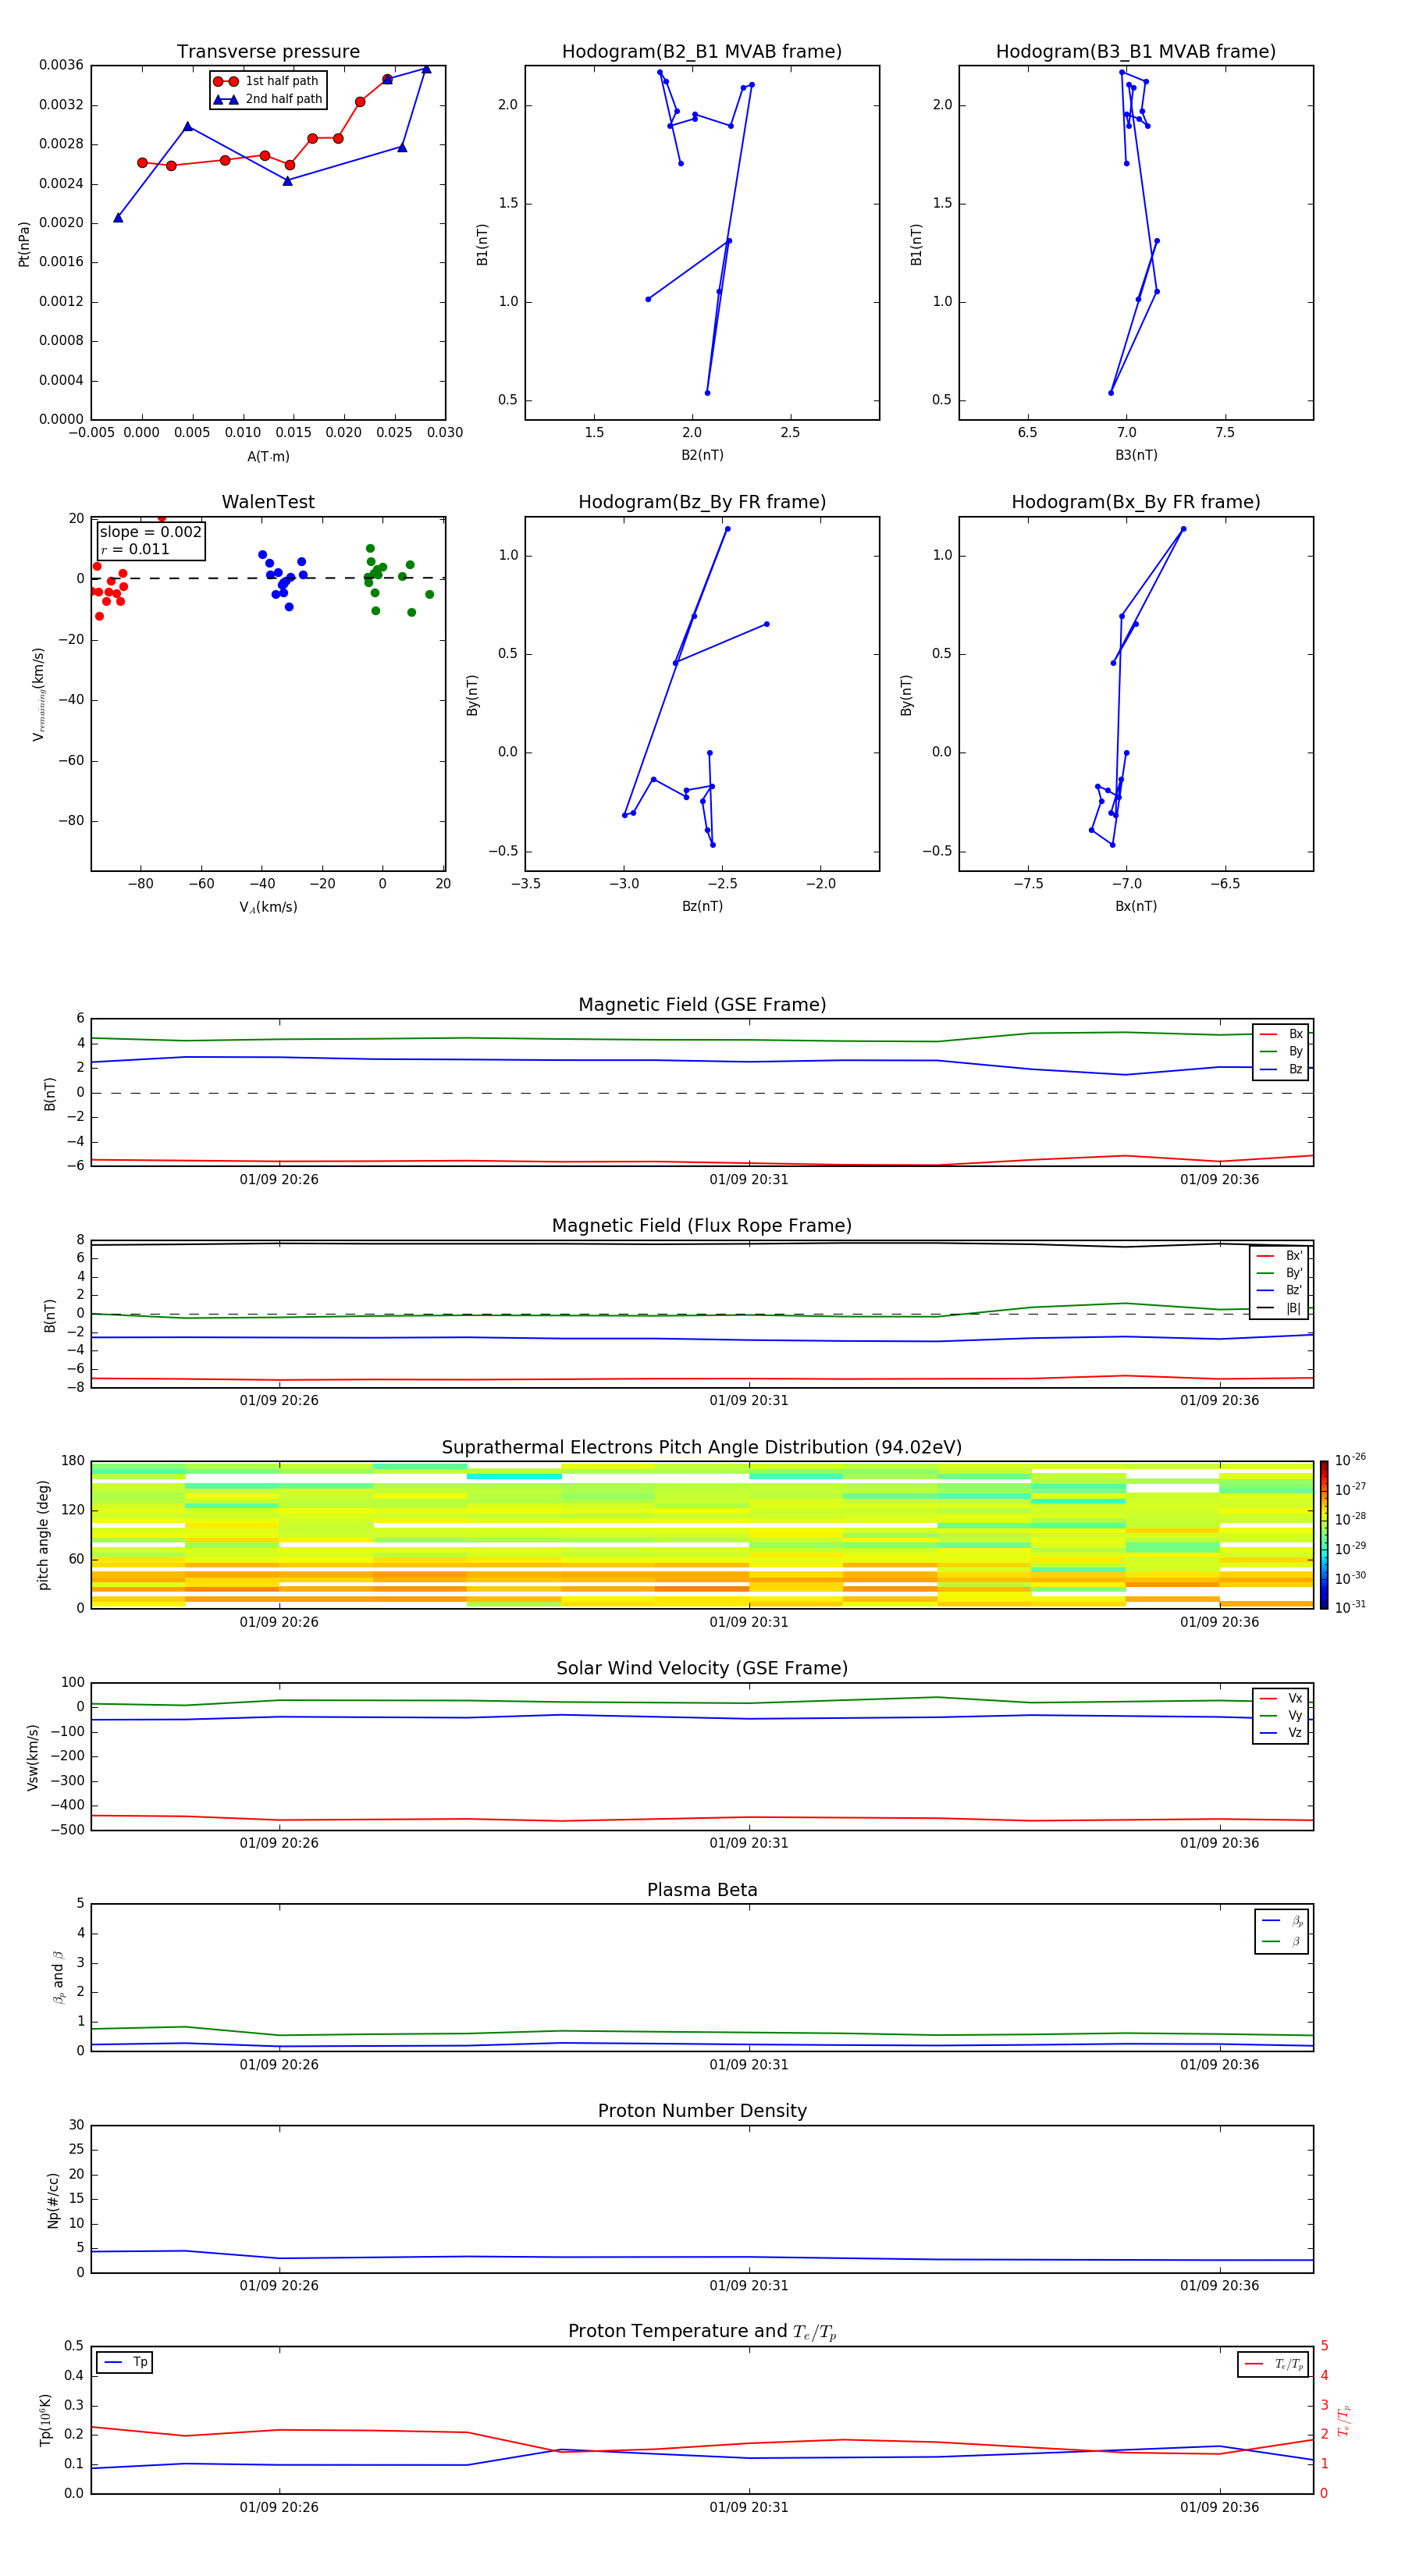
Task: Select the B3(nT) x-axis label
Action: pyautogui.click(x=1136, y=455)
